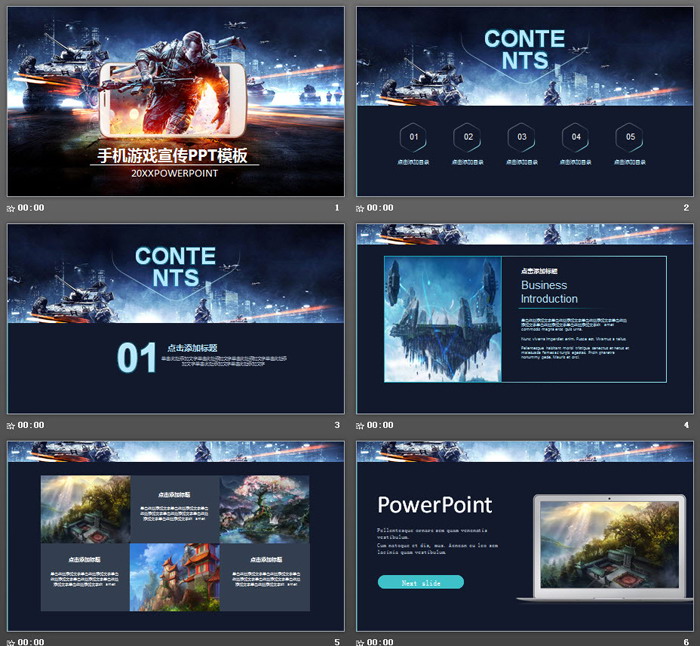Select slide 2 Contents thumbnail with hexagons

pos(525,101)
